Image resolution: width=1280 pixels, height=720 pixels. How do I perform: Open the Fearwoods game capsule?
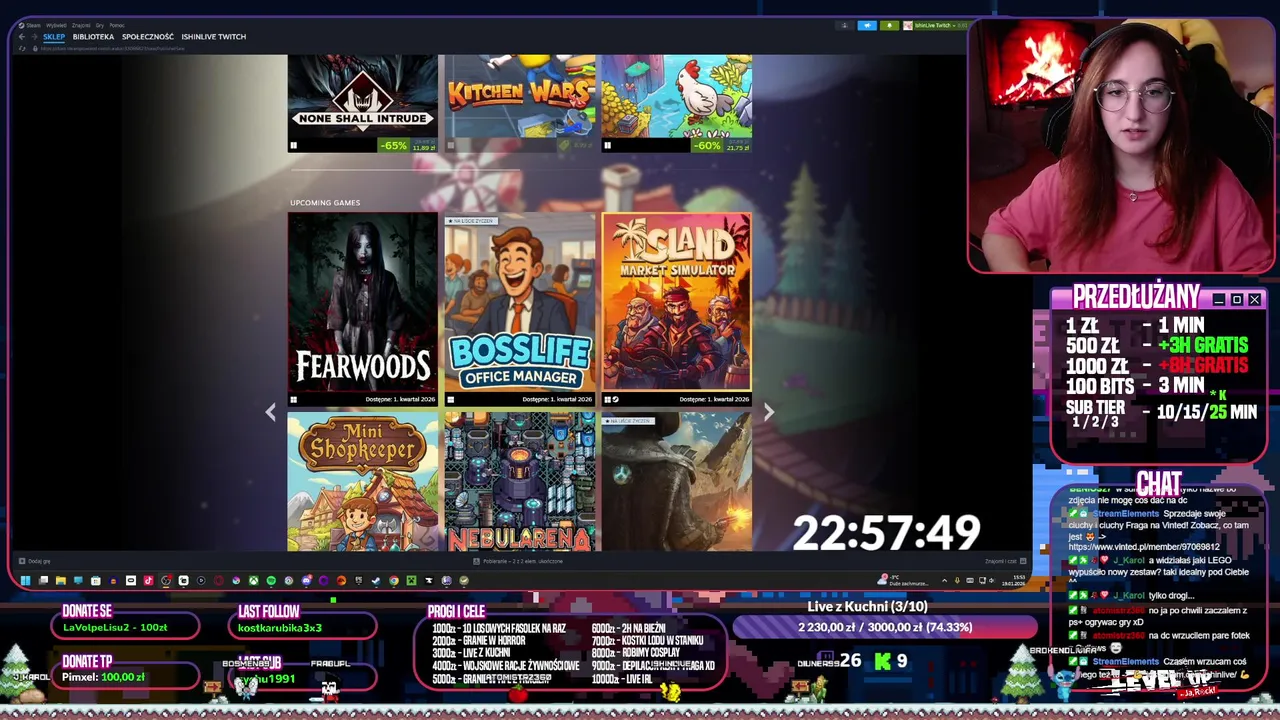pos(362,308)
